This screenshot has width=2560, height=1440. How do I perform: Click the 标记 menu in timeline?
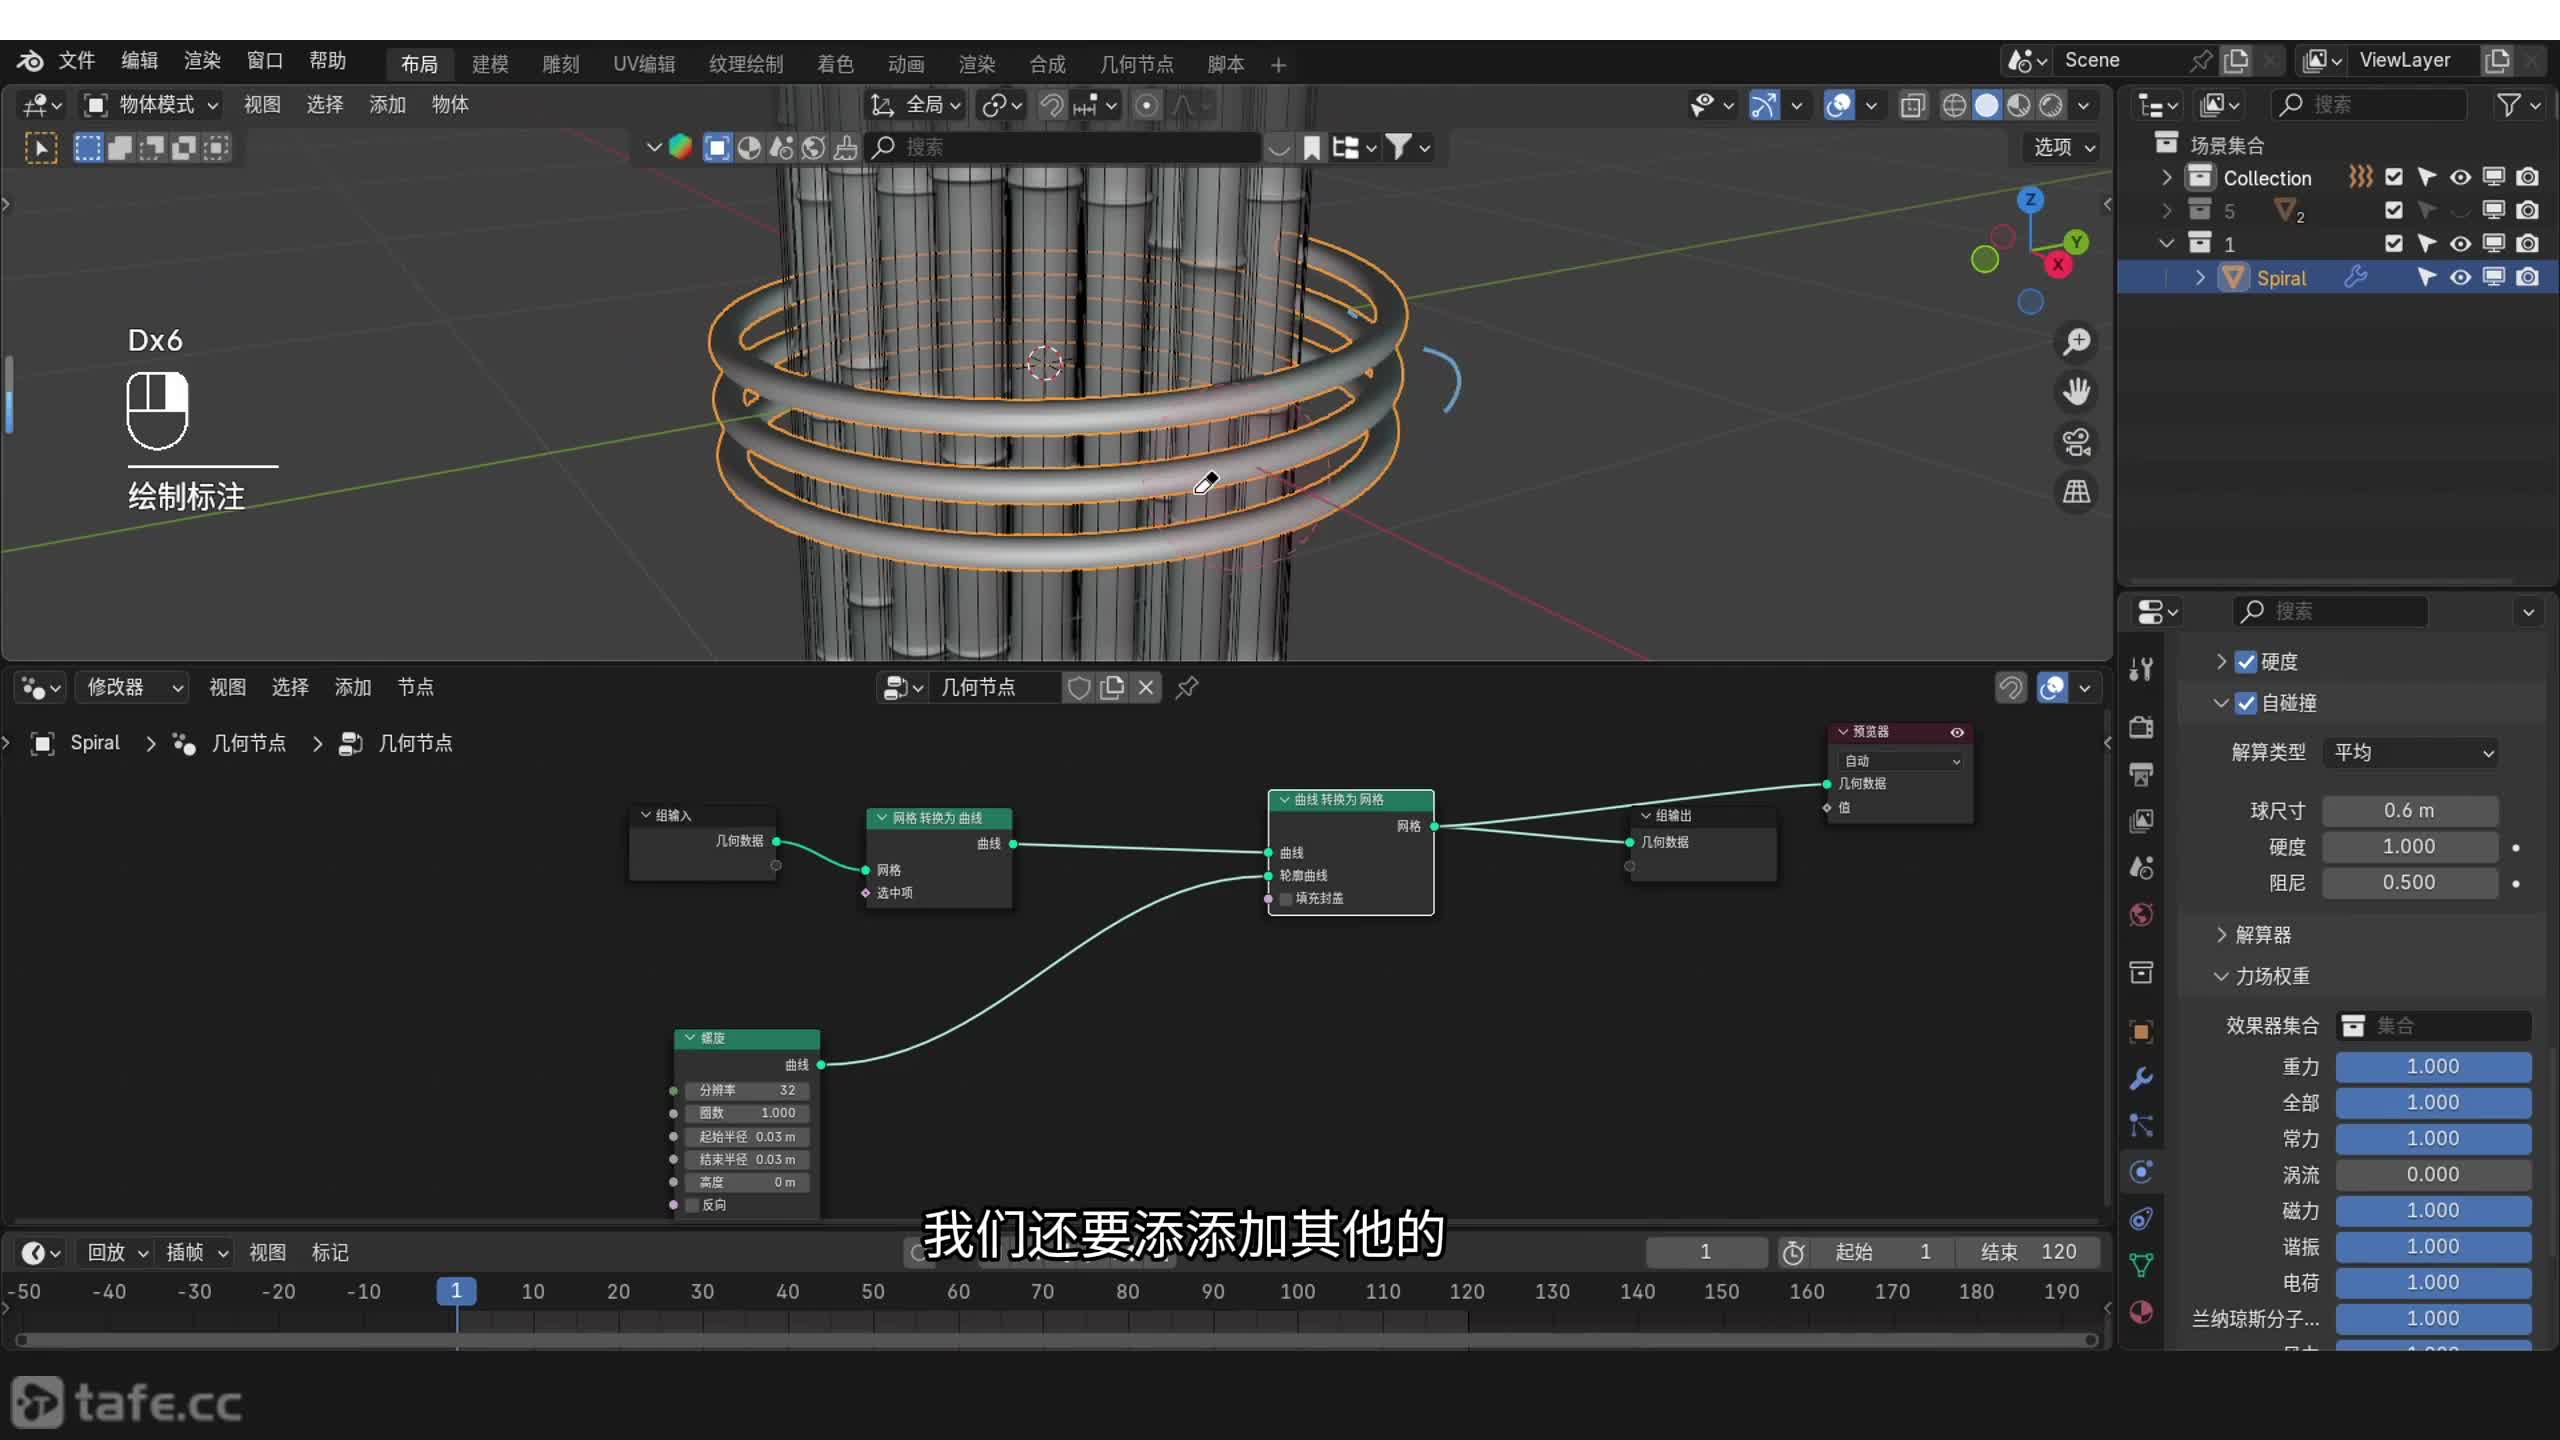(x=330, y=1253)
